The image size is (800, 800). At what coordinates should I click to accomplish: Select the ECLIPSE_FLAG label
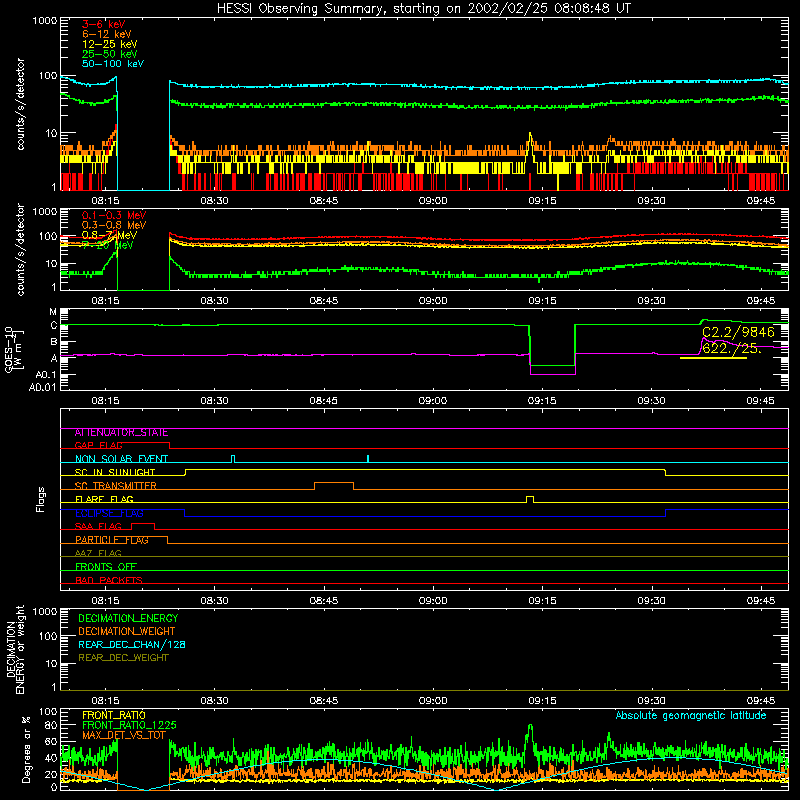coord(109,513)
